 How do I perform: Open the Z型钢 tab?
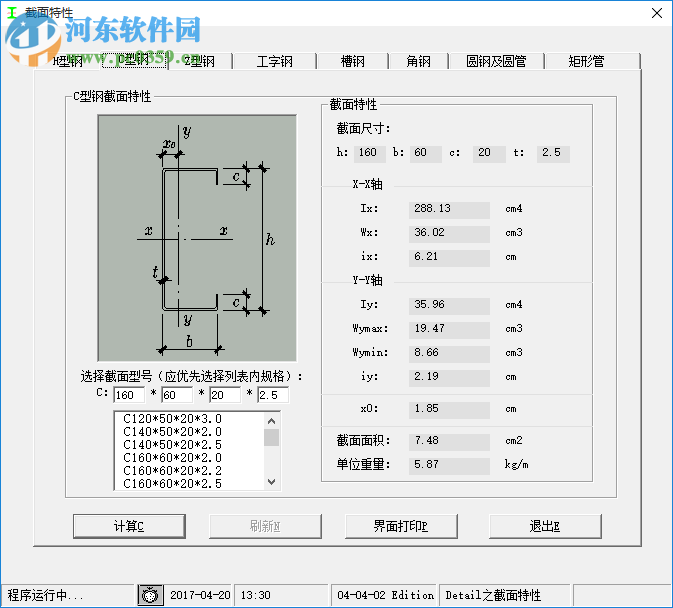(x=200, y=61)
